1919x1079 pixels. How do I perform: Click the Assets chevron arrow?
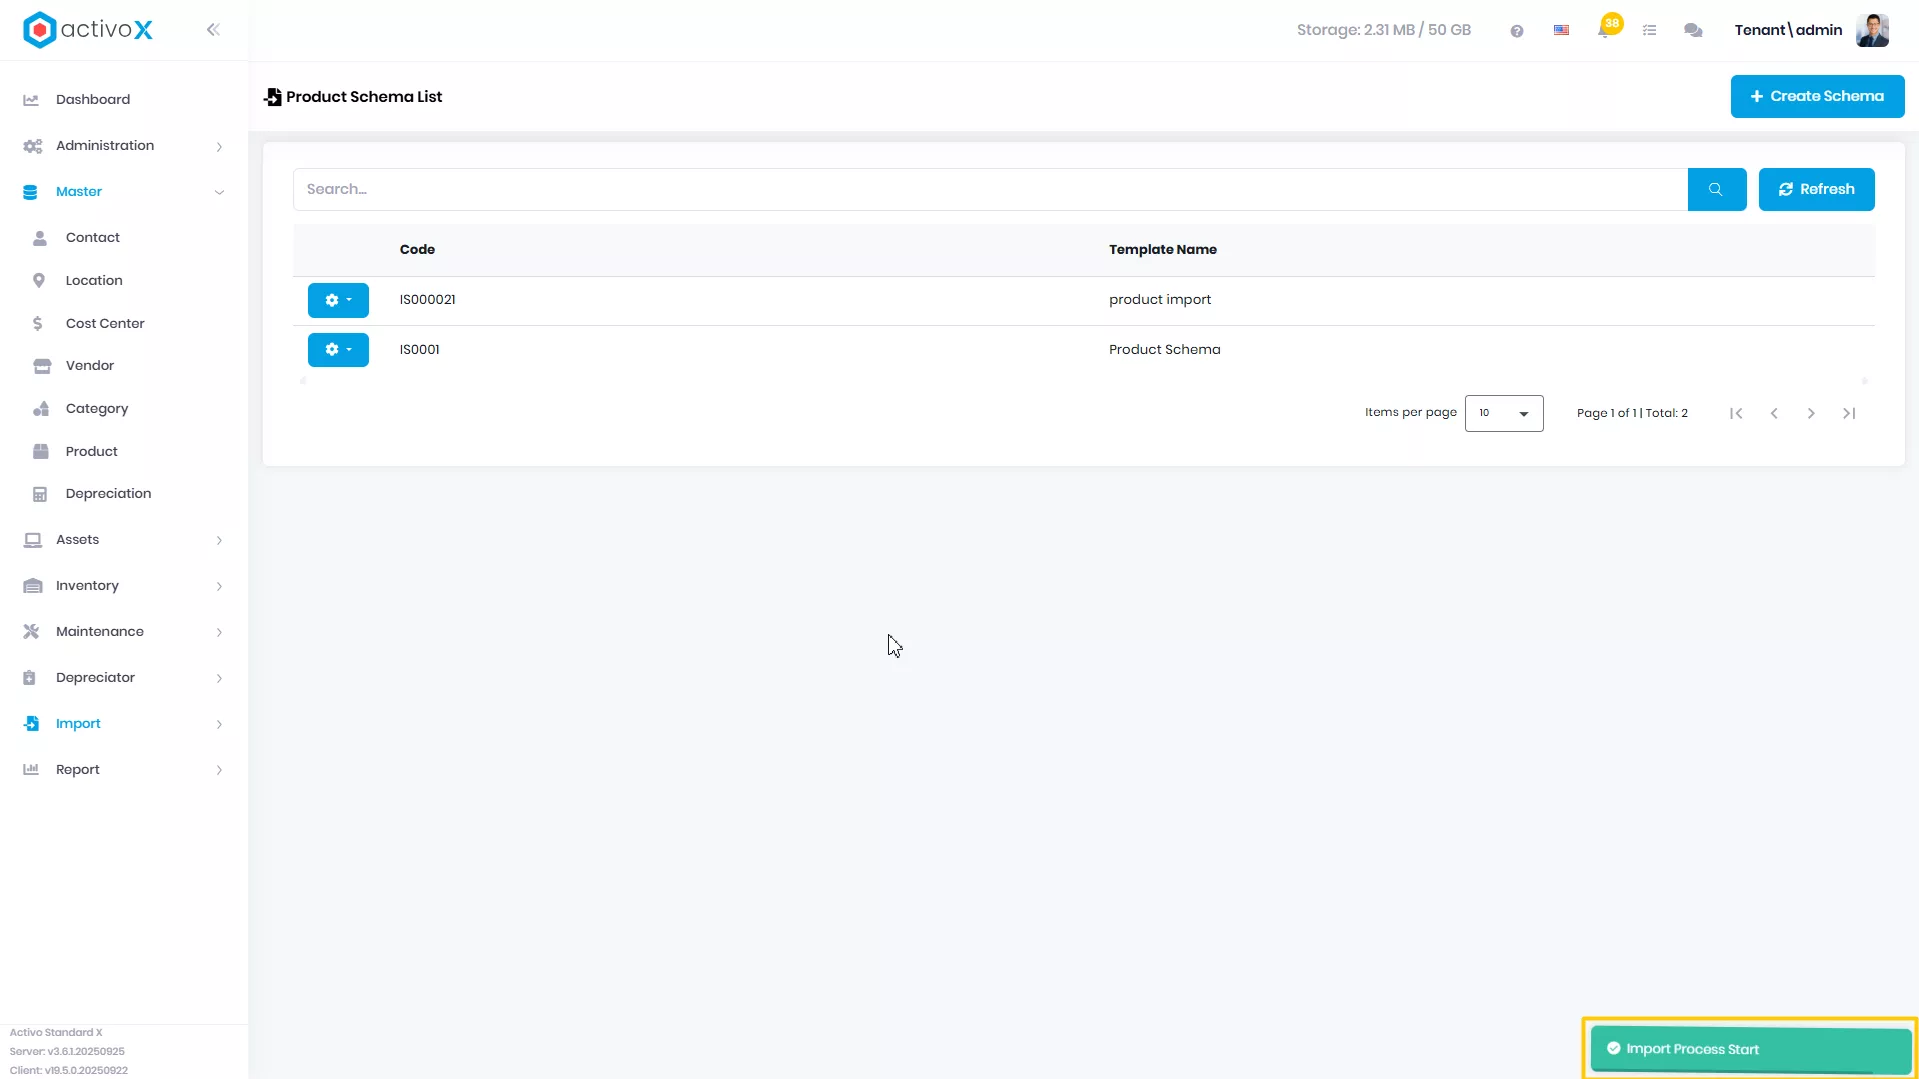pyautogui.click(x=219, y=540)
